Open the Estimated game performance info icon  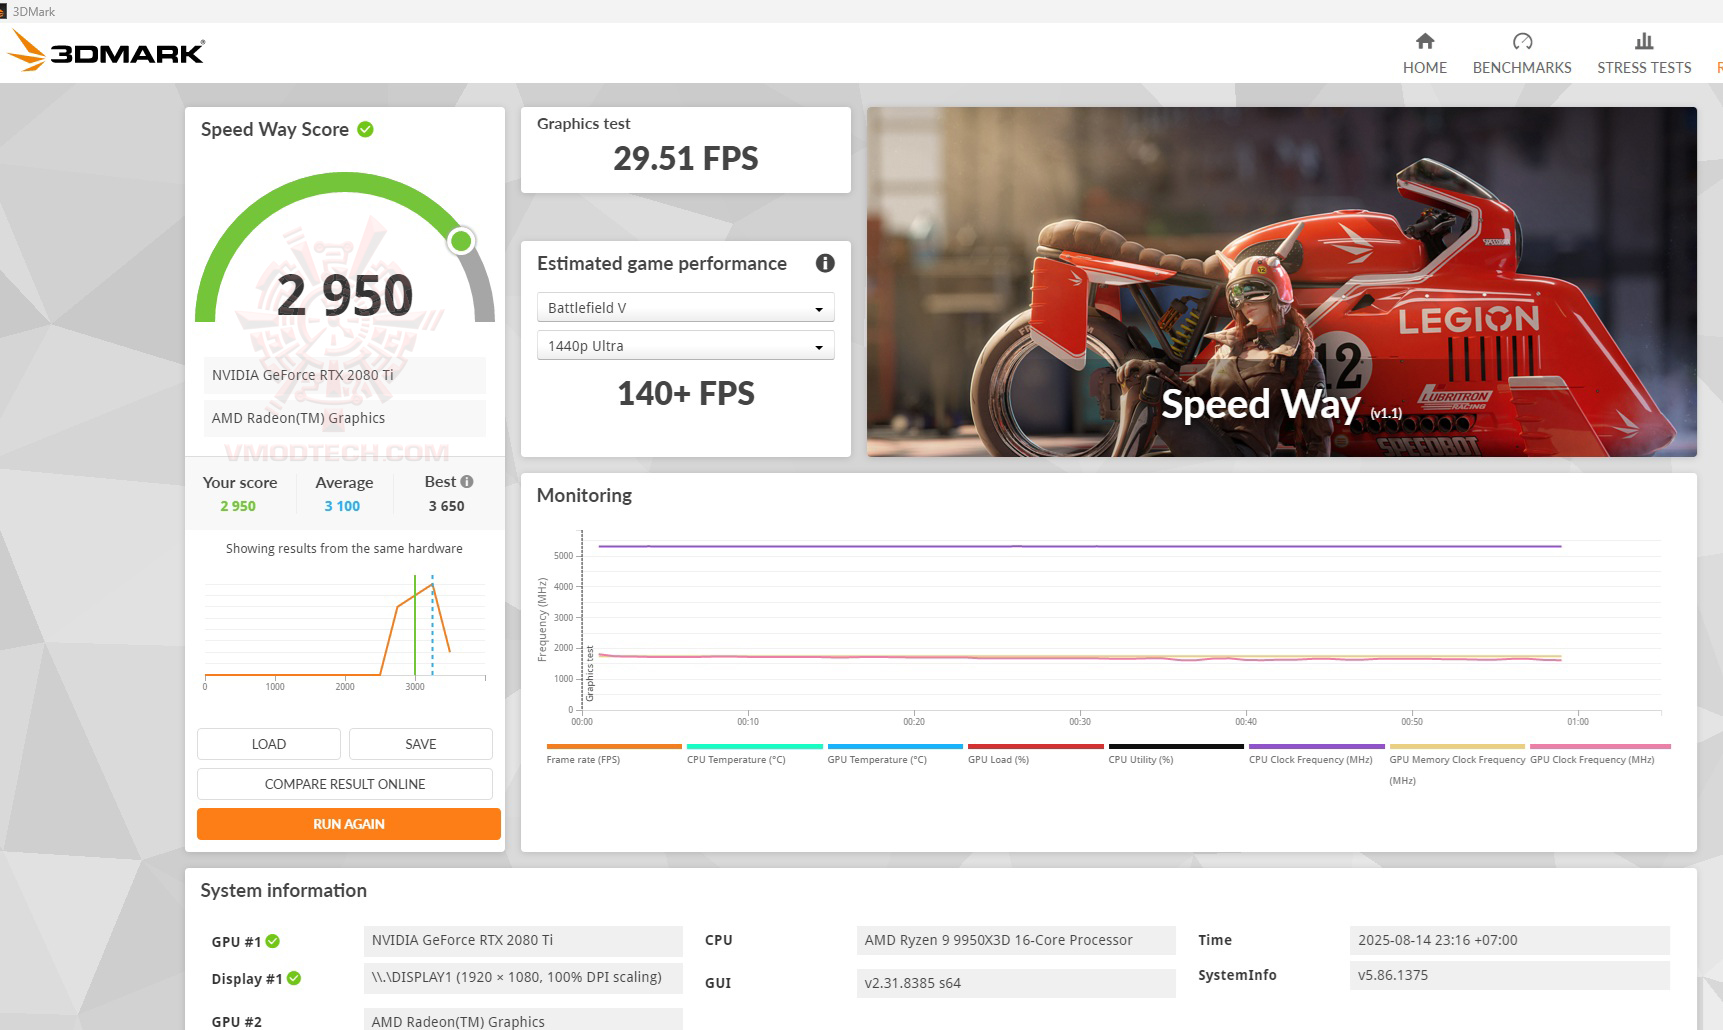point(824,263)
